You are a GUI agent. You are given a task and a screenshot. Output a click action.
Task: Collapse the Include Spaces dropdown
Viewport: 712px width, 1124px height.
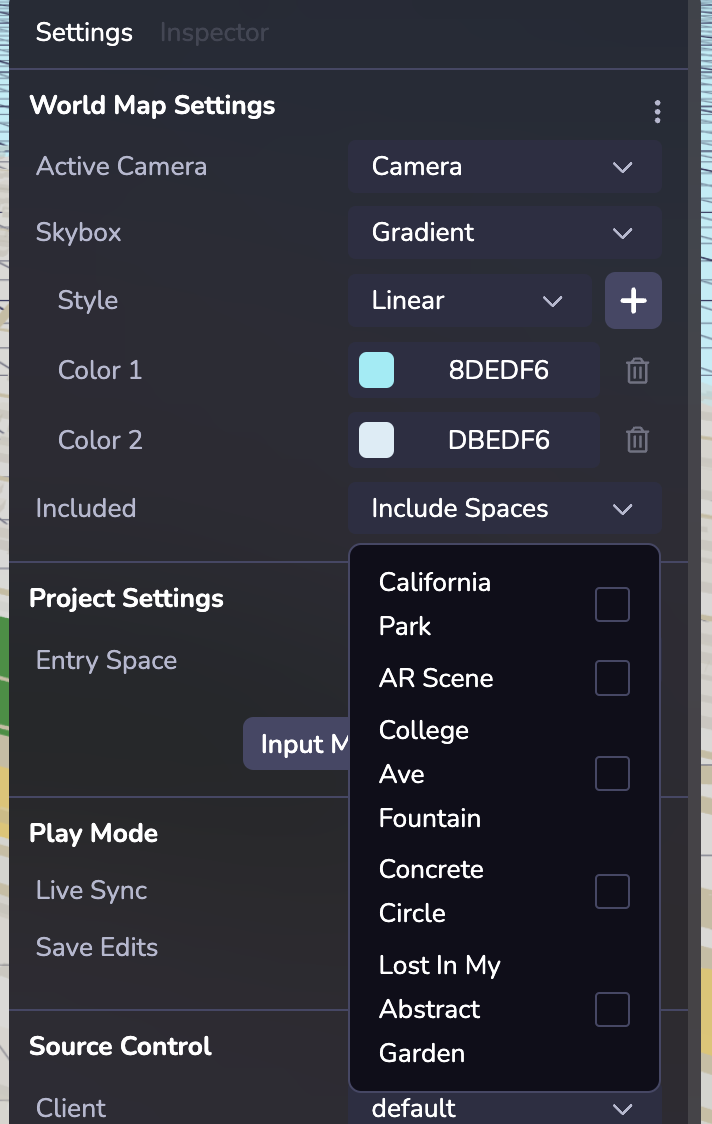pos(504,508)
